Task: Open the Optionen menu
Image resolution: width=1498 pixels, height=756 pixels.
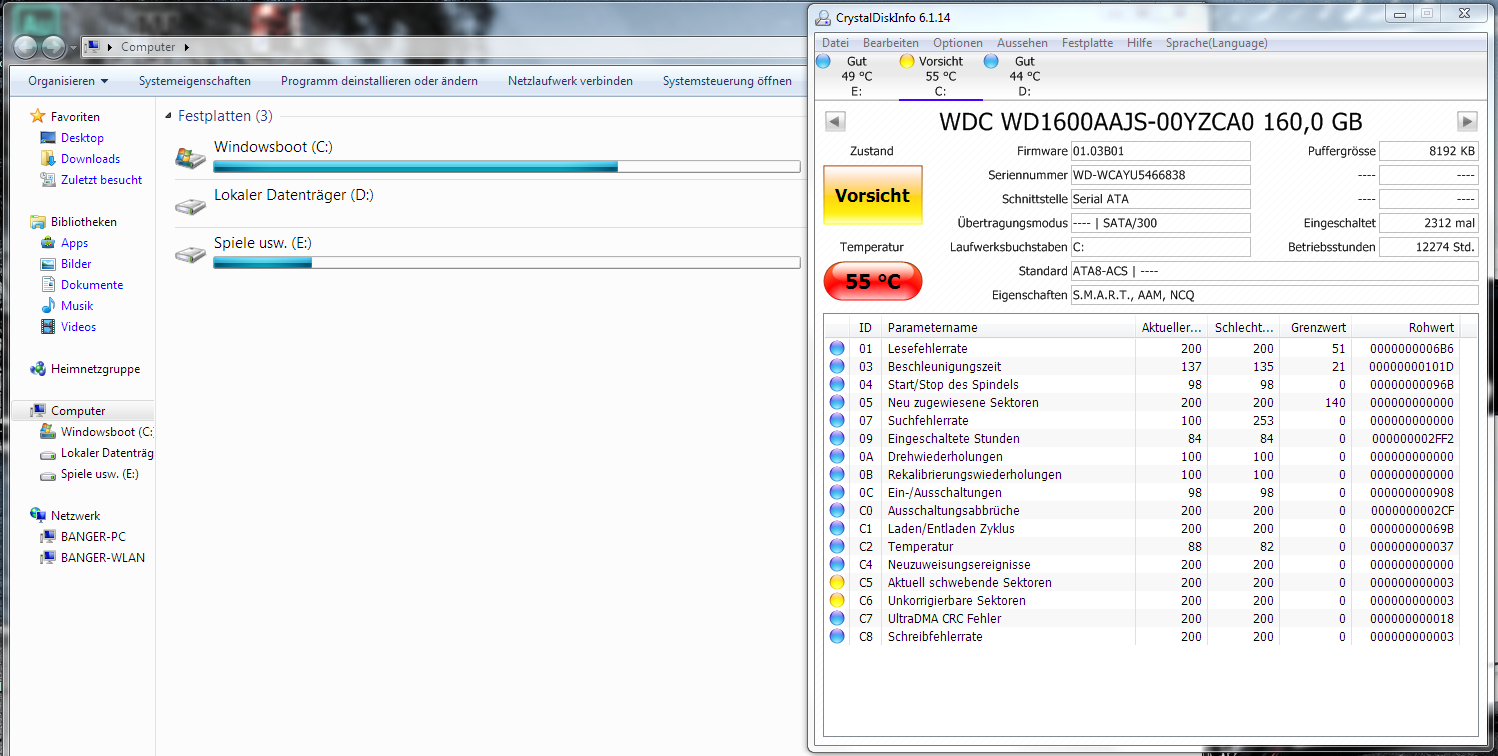Action: tap(958, 43)
